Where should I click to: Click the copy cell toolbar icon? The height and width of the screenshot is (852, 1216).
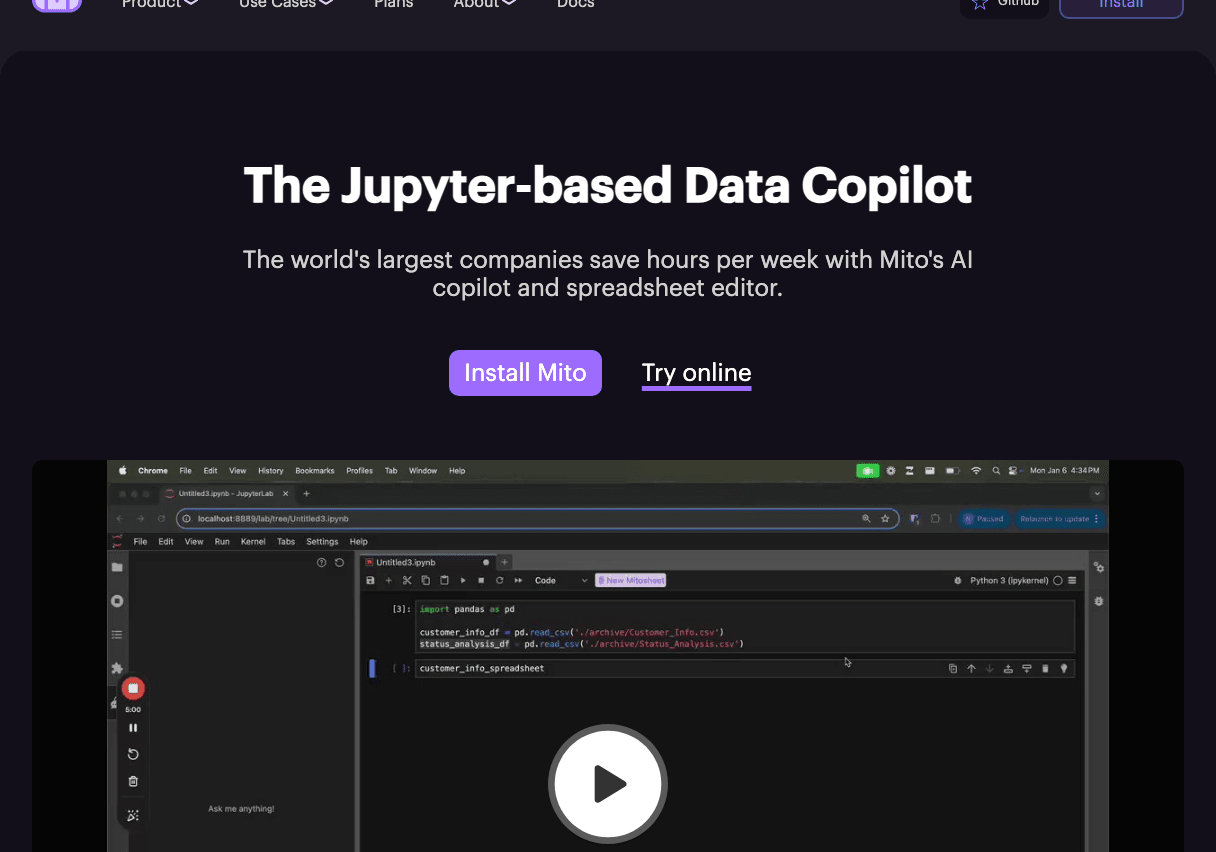tap(426, 580)
